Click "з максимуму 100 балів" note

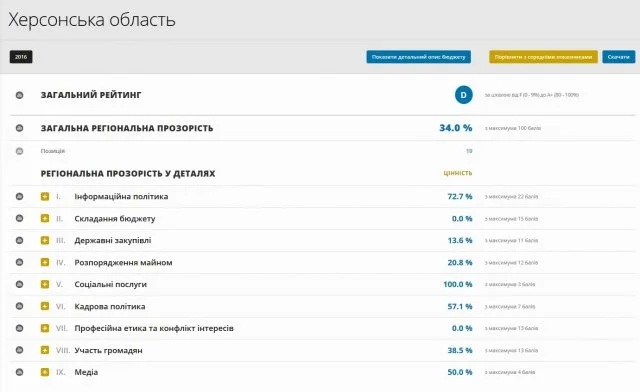click(513, 128)
